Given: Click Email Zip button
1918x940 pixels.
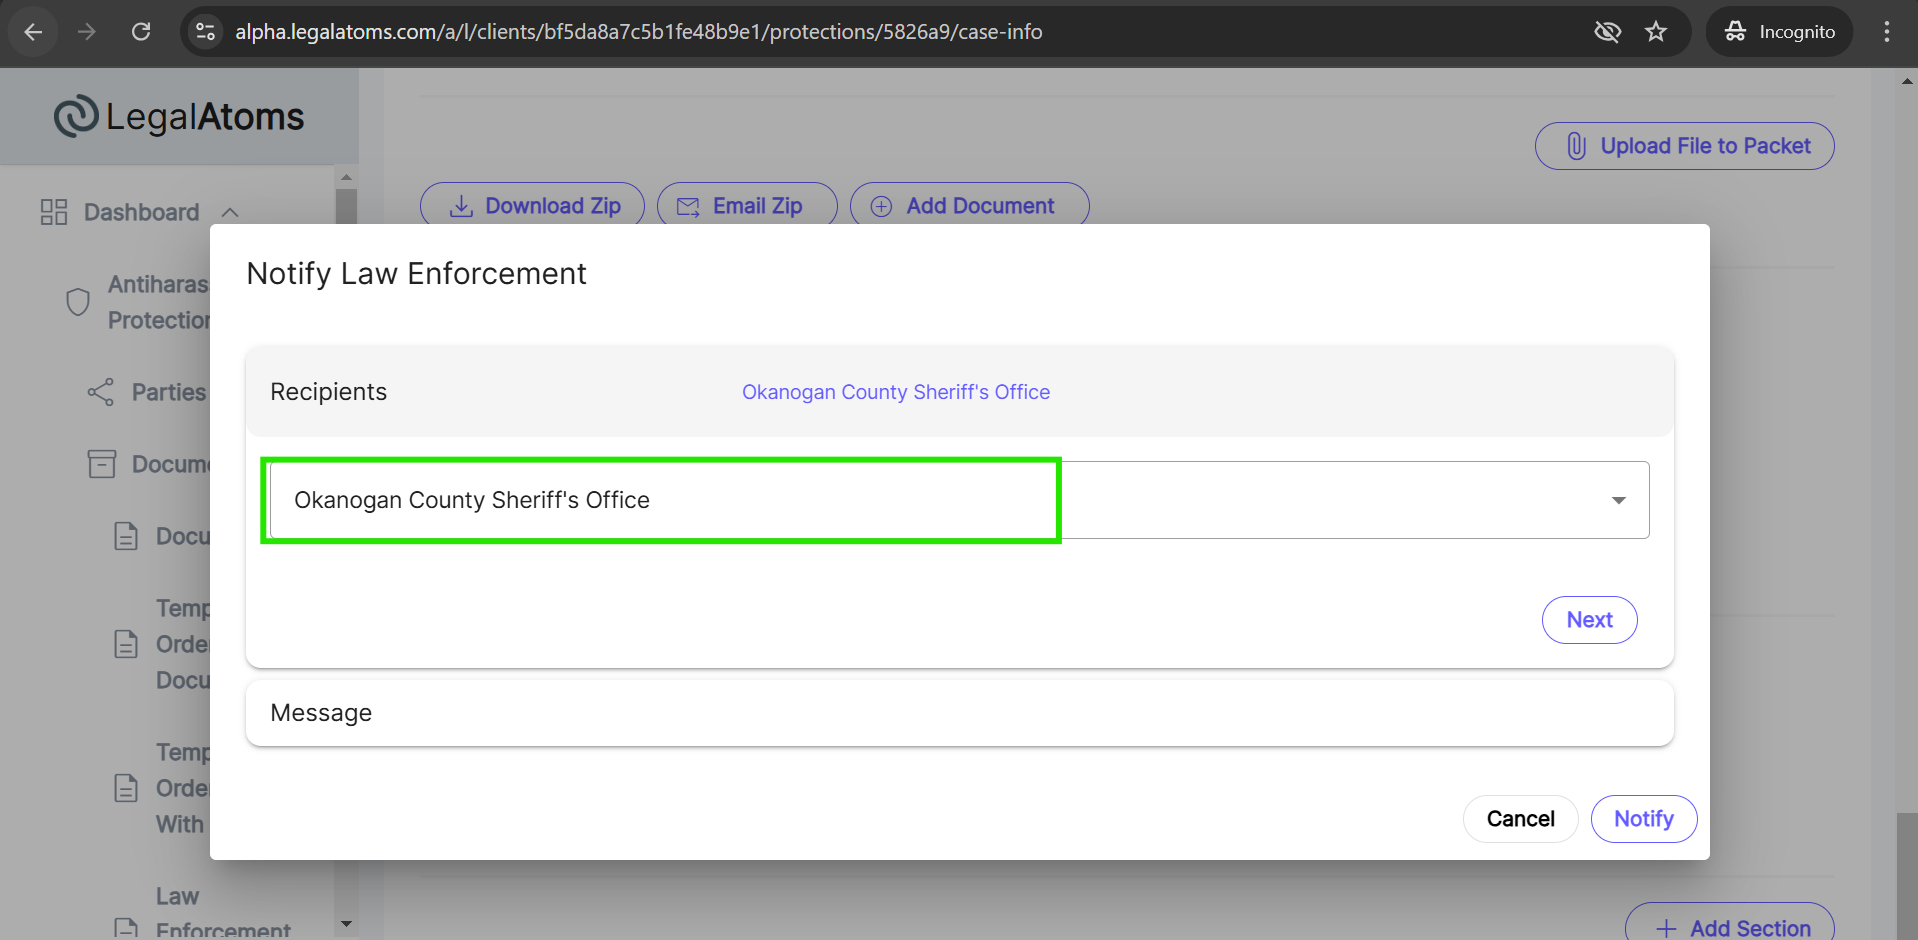Looking at the screenshot, I should pyautogui.click(x=747, y=205).
